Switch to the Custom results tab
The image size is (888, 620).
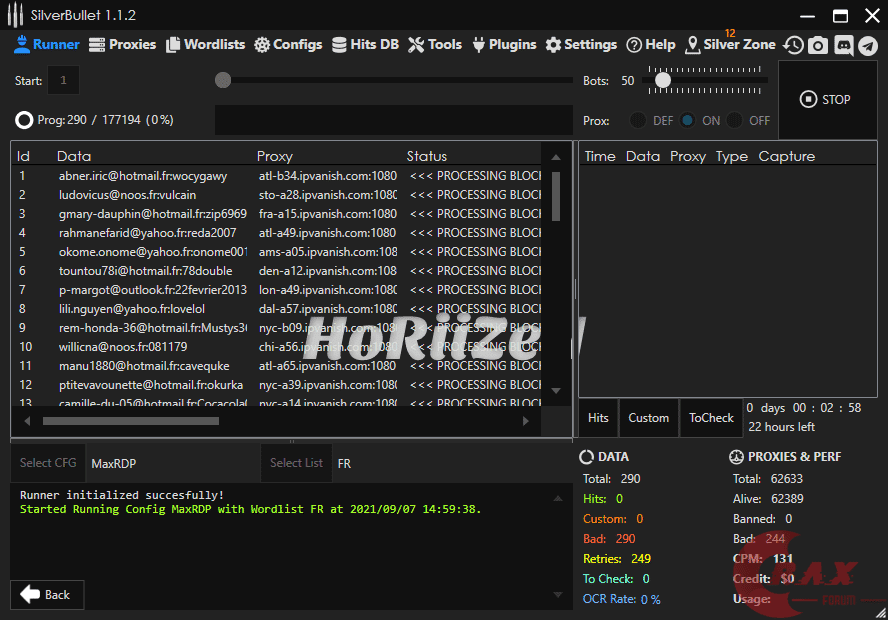(x=648, y=418)
